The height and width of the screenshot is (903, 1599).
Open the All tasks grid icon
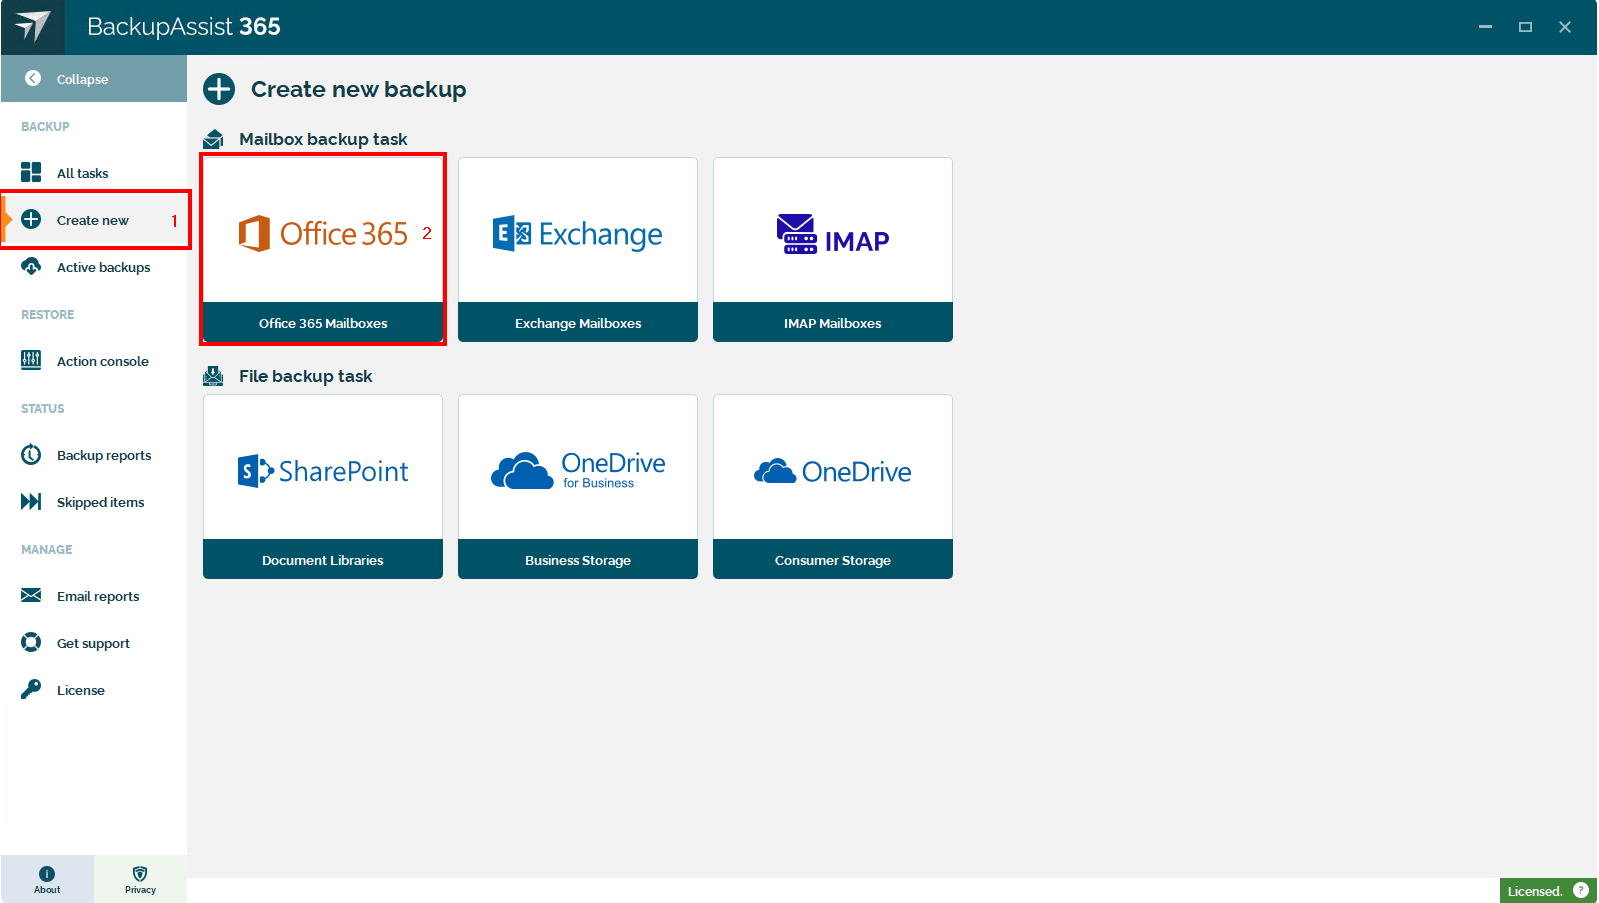click(31, 173)
